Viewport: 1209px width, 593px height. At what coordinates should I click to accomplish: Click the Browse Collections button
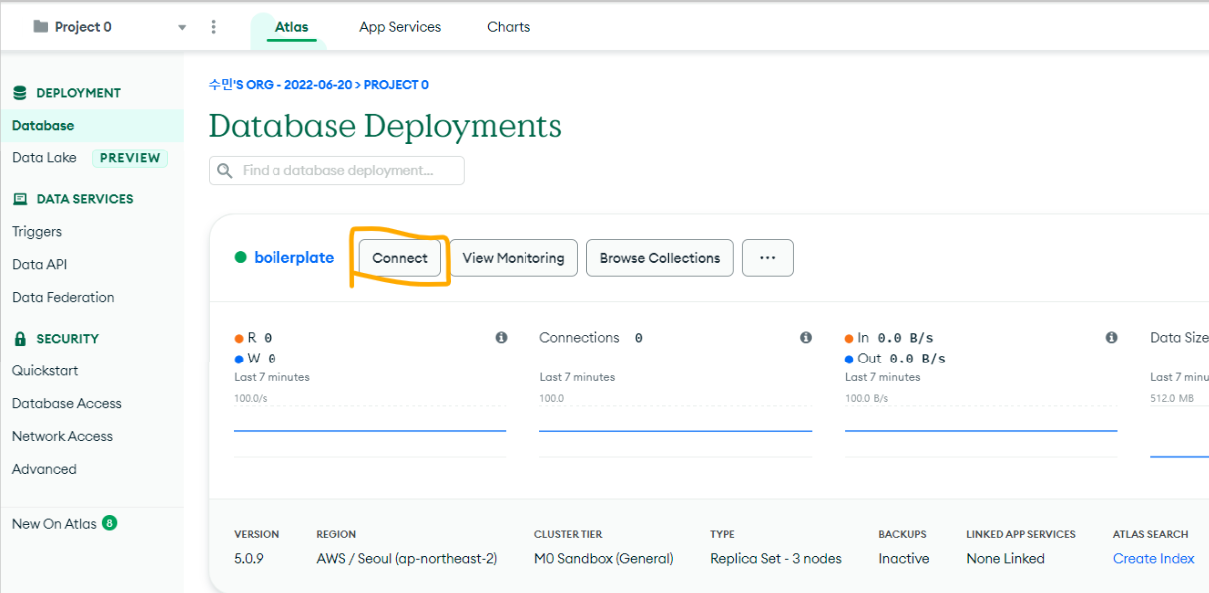coord(660,258)
